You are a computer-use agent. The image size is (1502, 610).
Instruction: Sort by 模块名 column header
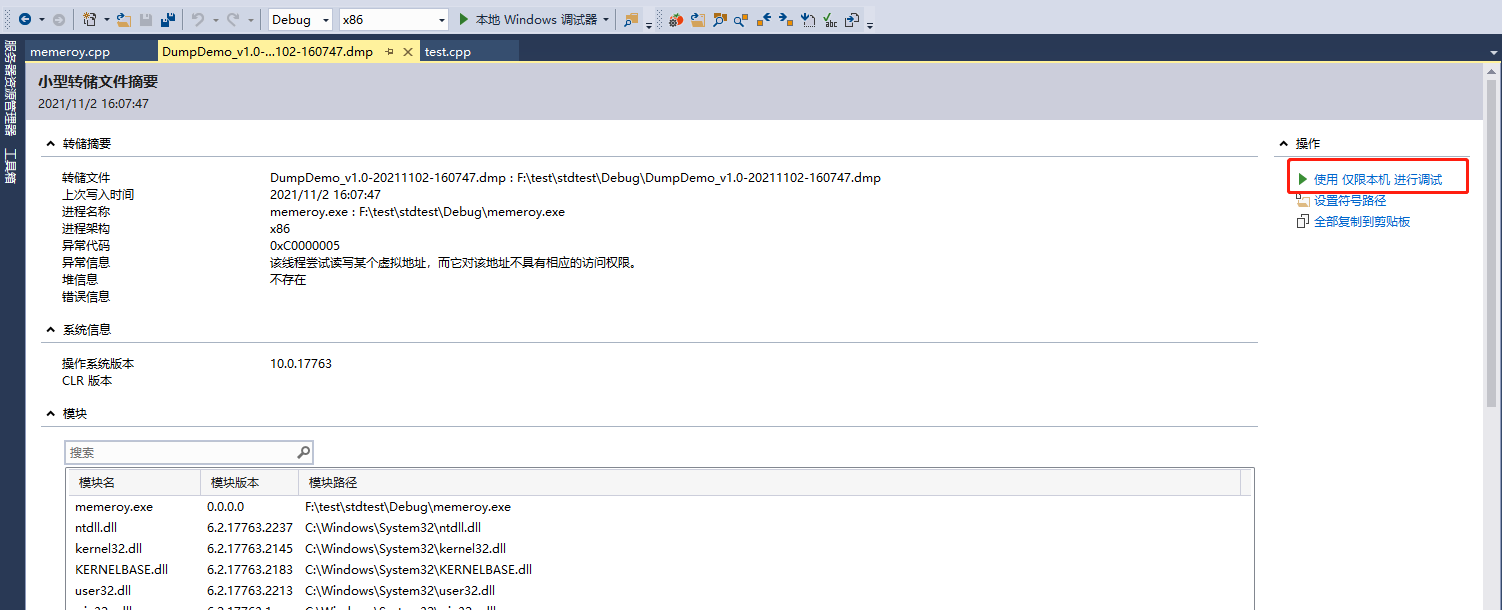133,483
